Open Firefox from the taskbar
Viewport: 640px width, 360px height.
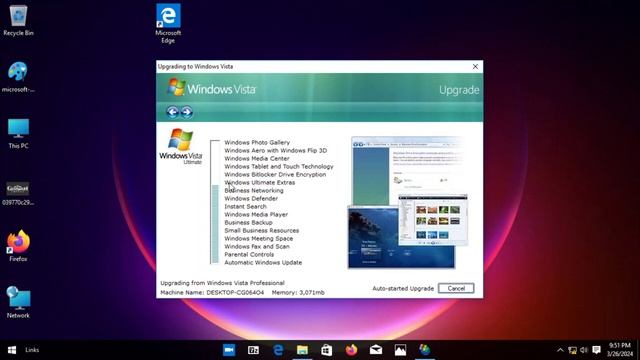point(351,350)
